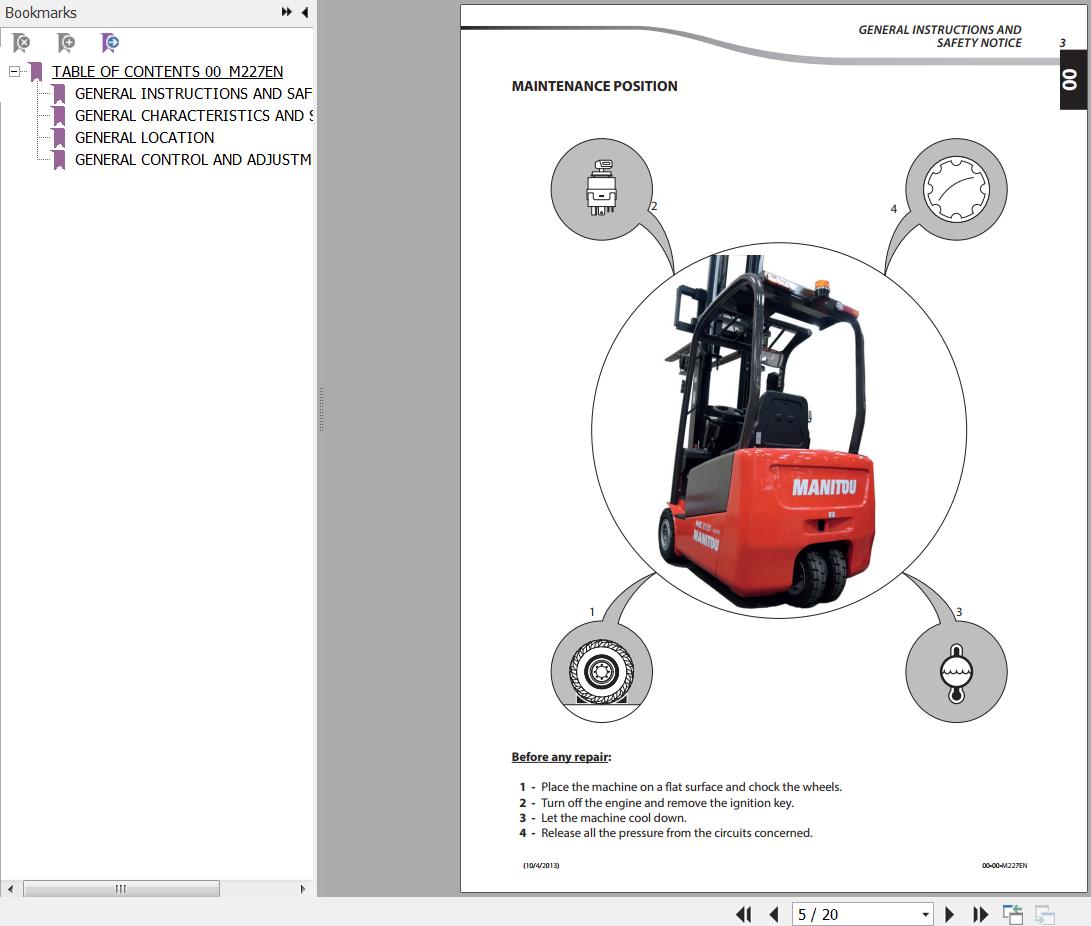Click the bookmarks horizontal scrollbar thumb

point(121,889)
